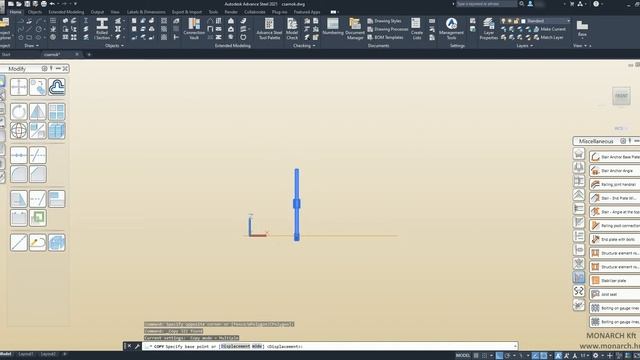Click the Undo arrow in quick access toolbar
Screen dimensions: 640x360
[x=52, y=4]
